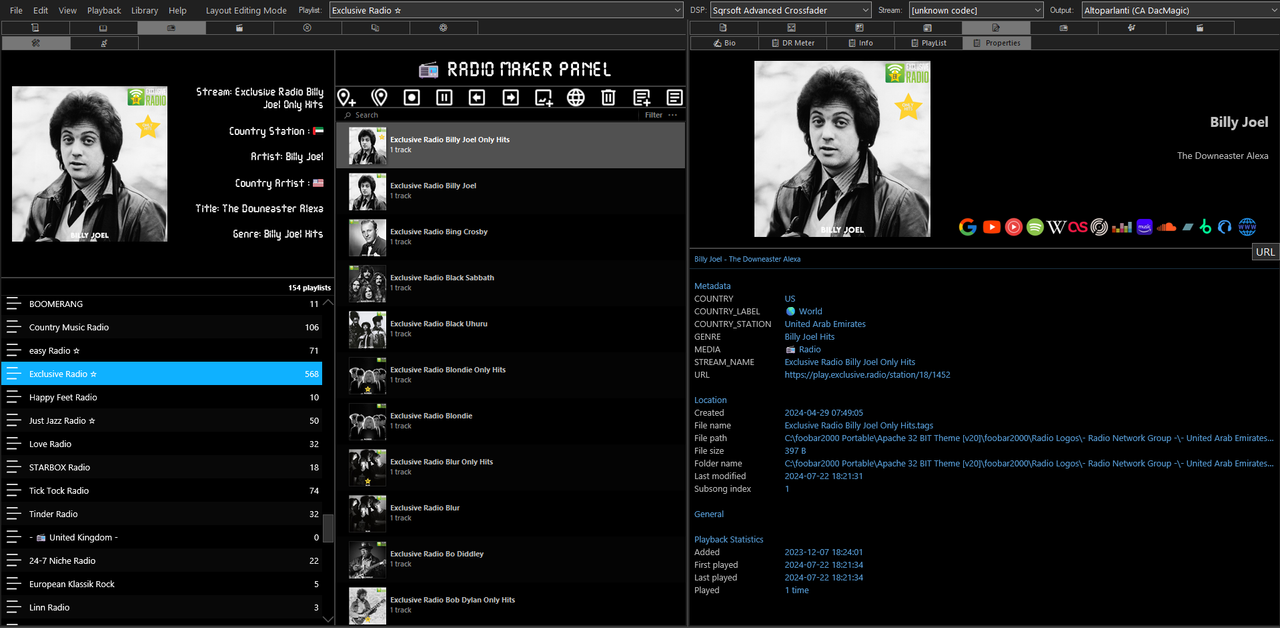The height and width of the screenshot is (628, 1280).
Task: Click the playlist list scrollbar thumb
Action: 328,527
